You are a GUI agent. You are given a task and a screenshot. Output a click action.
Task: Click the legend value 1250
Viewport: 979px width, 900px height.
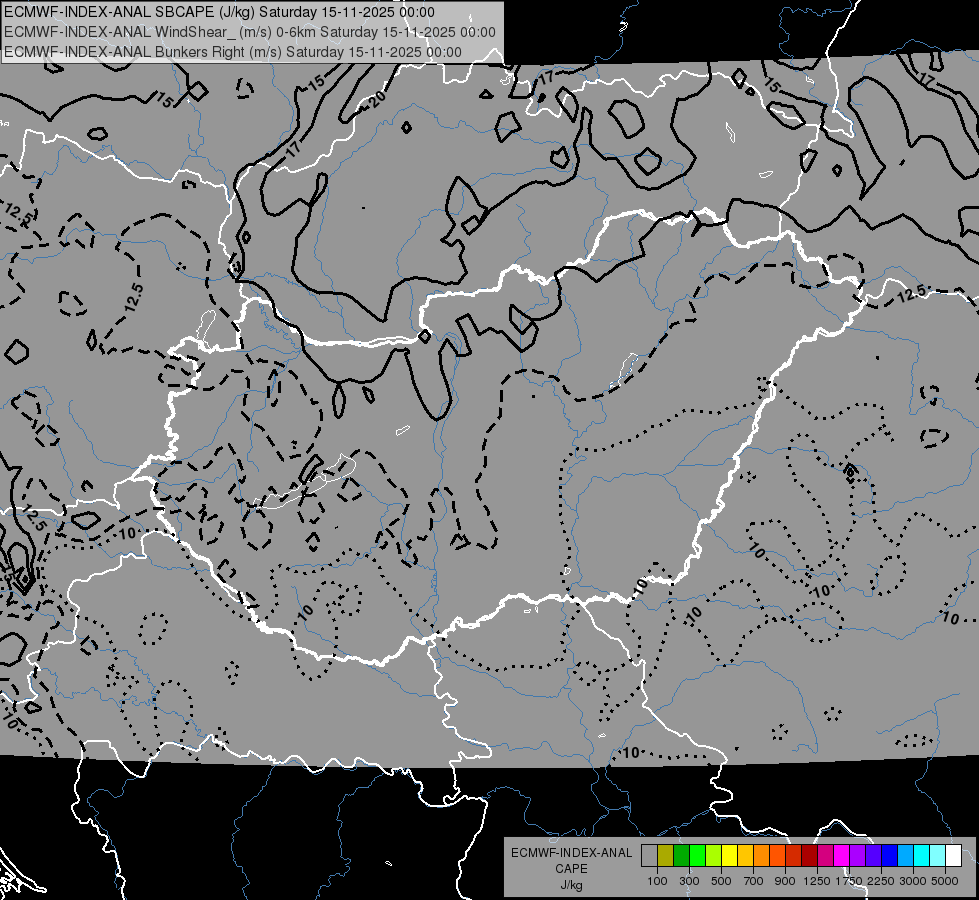pos(817,881)
